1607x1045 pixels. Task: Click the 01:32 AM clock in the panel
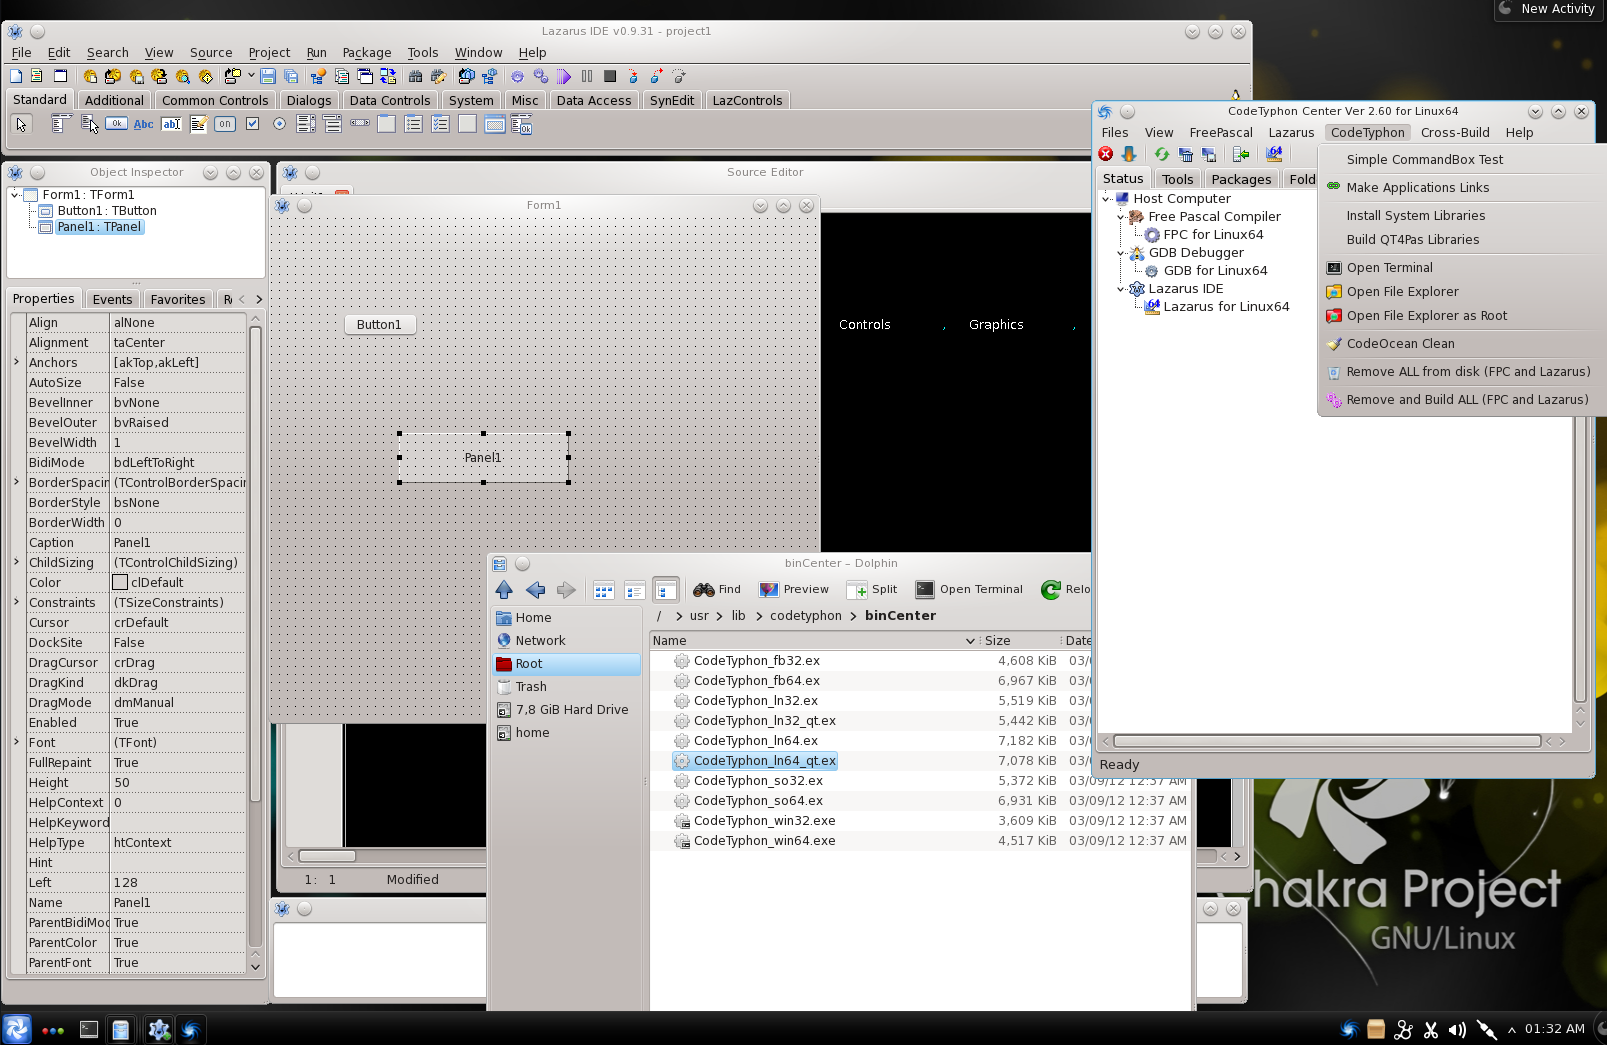(x=1554, y=1029)
